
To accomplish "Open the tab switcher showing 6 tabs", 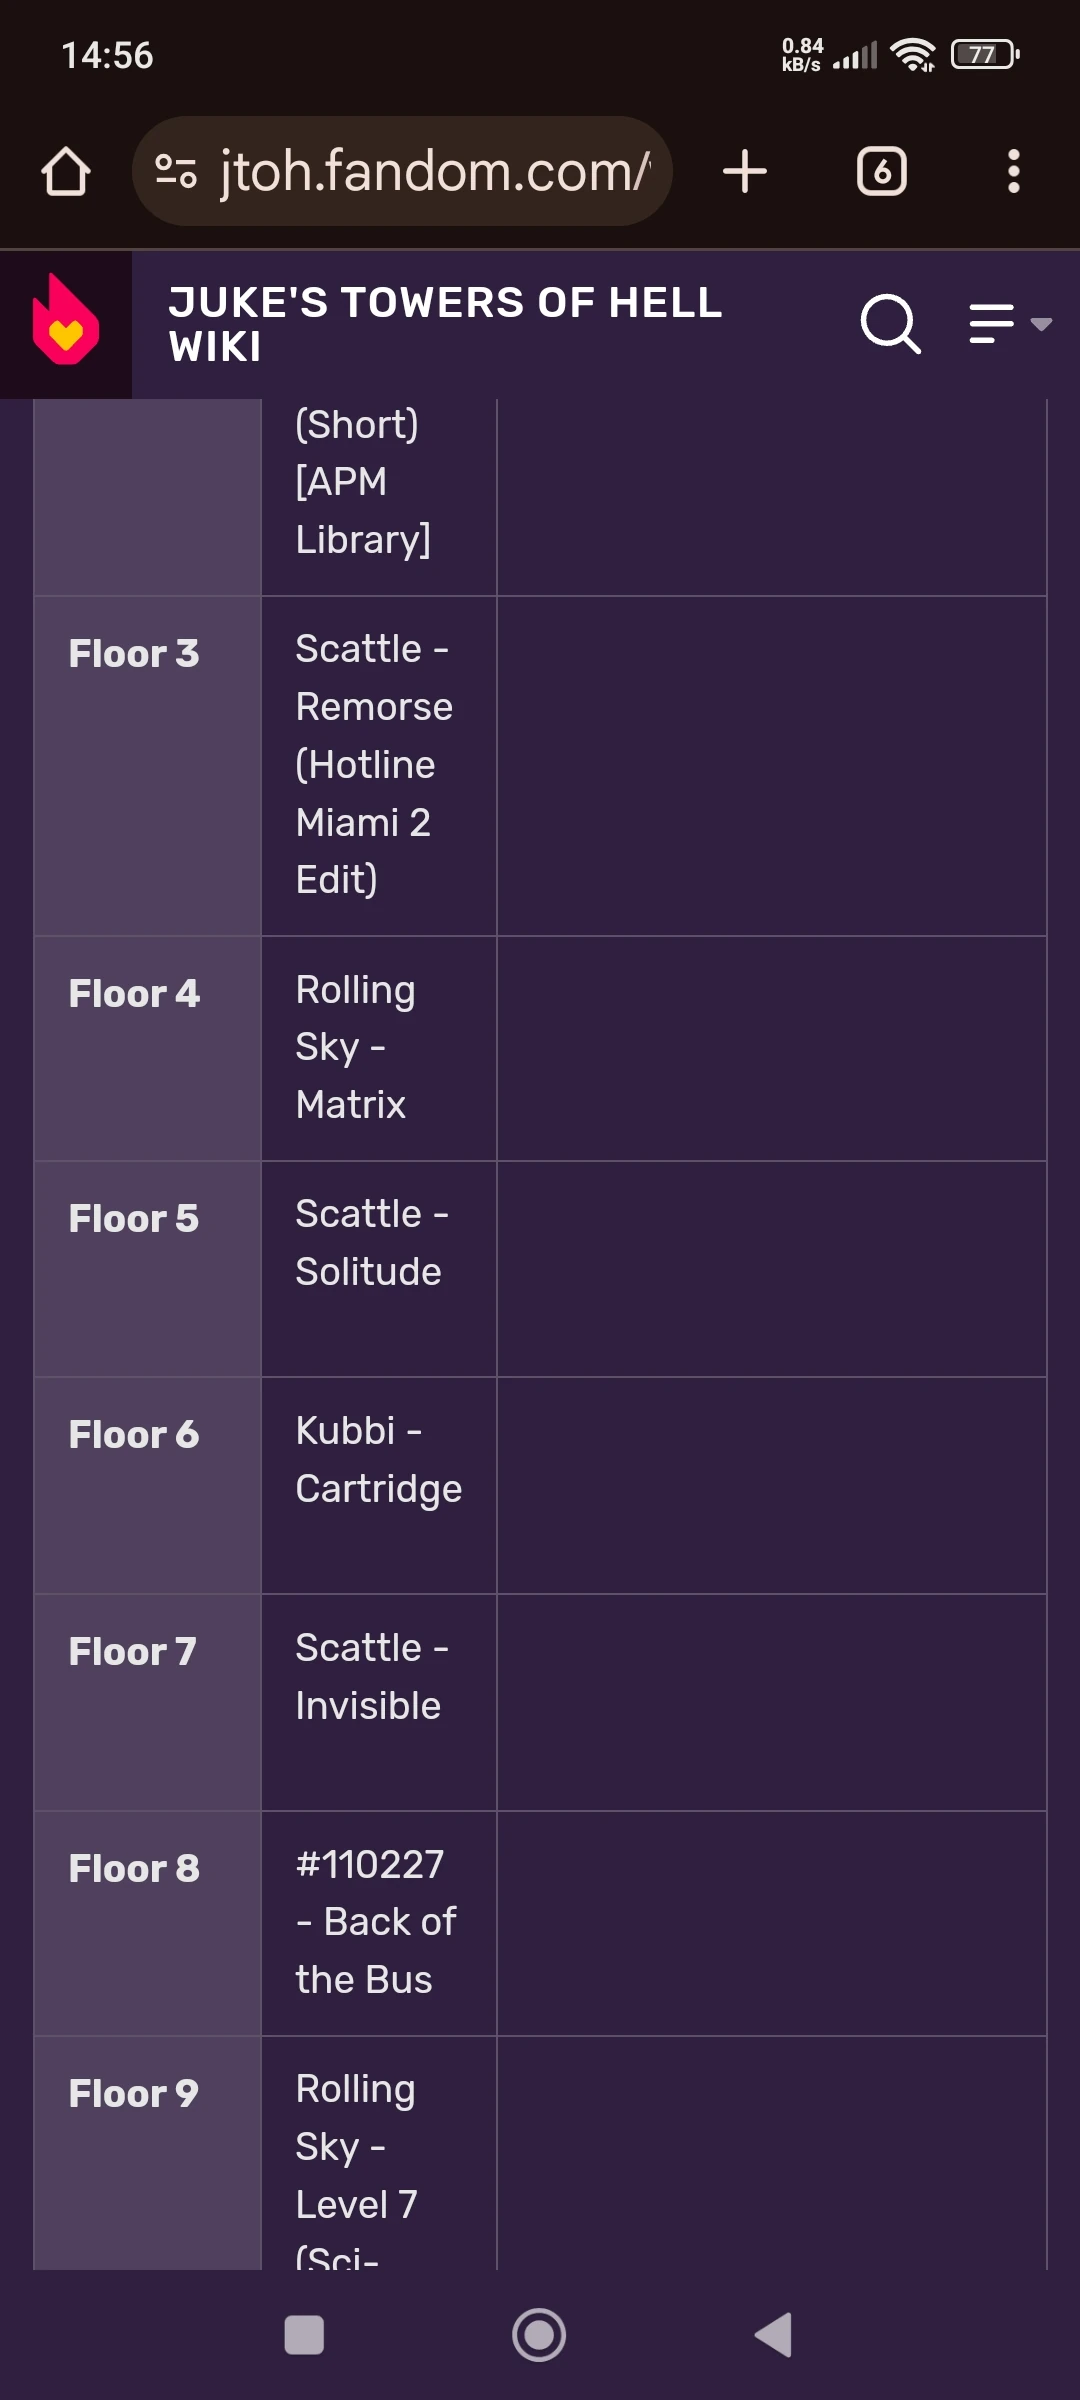I will (881, 171).
